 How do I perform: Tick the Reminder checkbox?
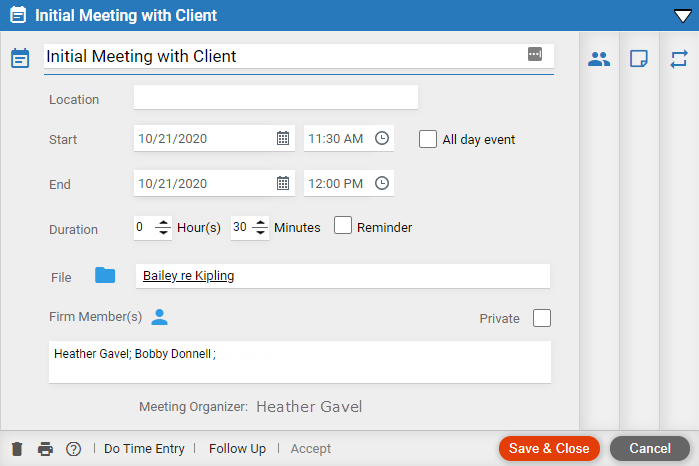point(343,225)
